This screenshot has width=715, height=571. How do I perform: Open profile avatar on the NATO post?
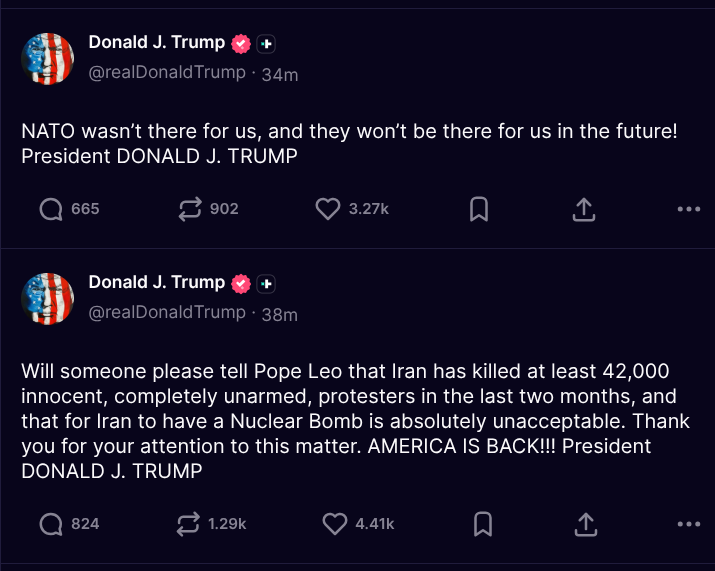point(48,58)
